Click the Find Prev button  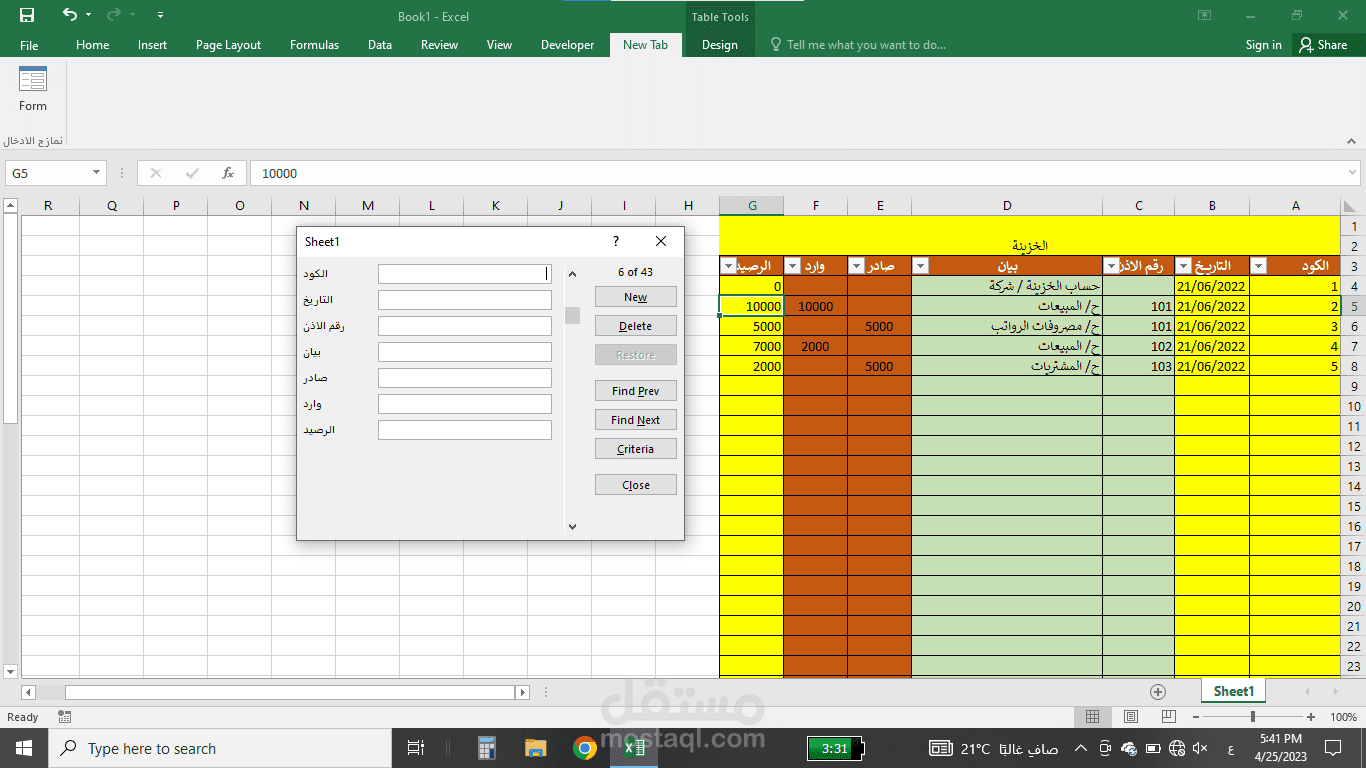coord(636,391)
